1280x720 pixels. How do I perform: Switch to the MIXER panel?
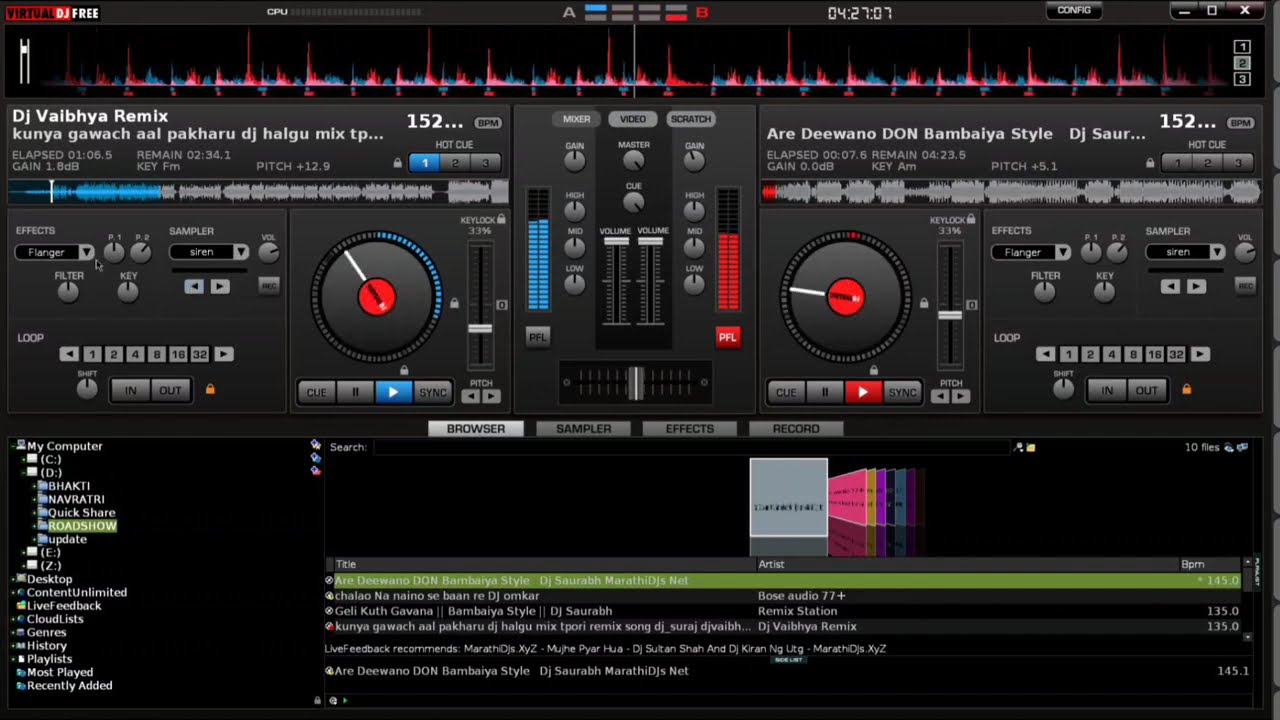pyautogui.click(x=576, y=119)
